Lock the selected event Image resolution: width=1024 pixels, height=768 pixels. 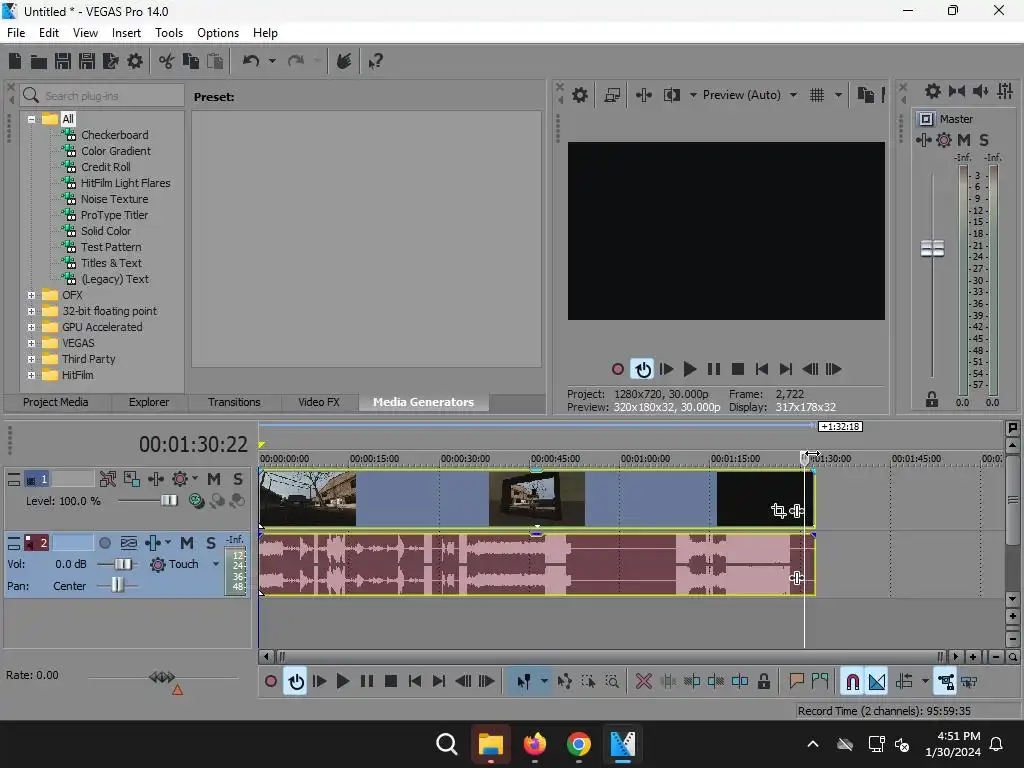(x=763, y=682)
